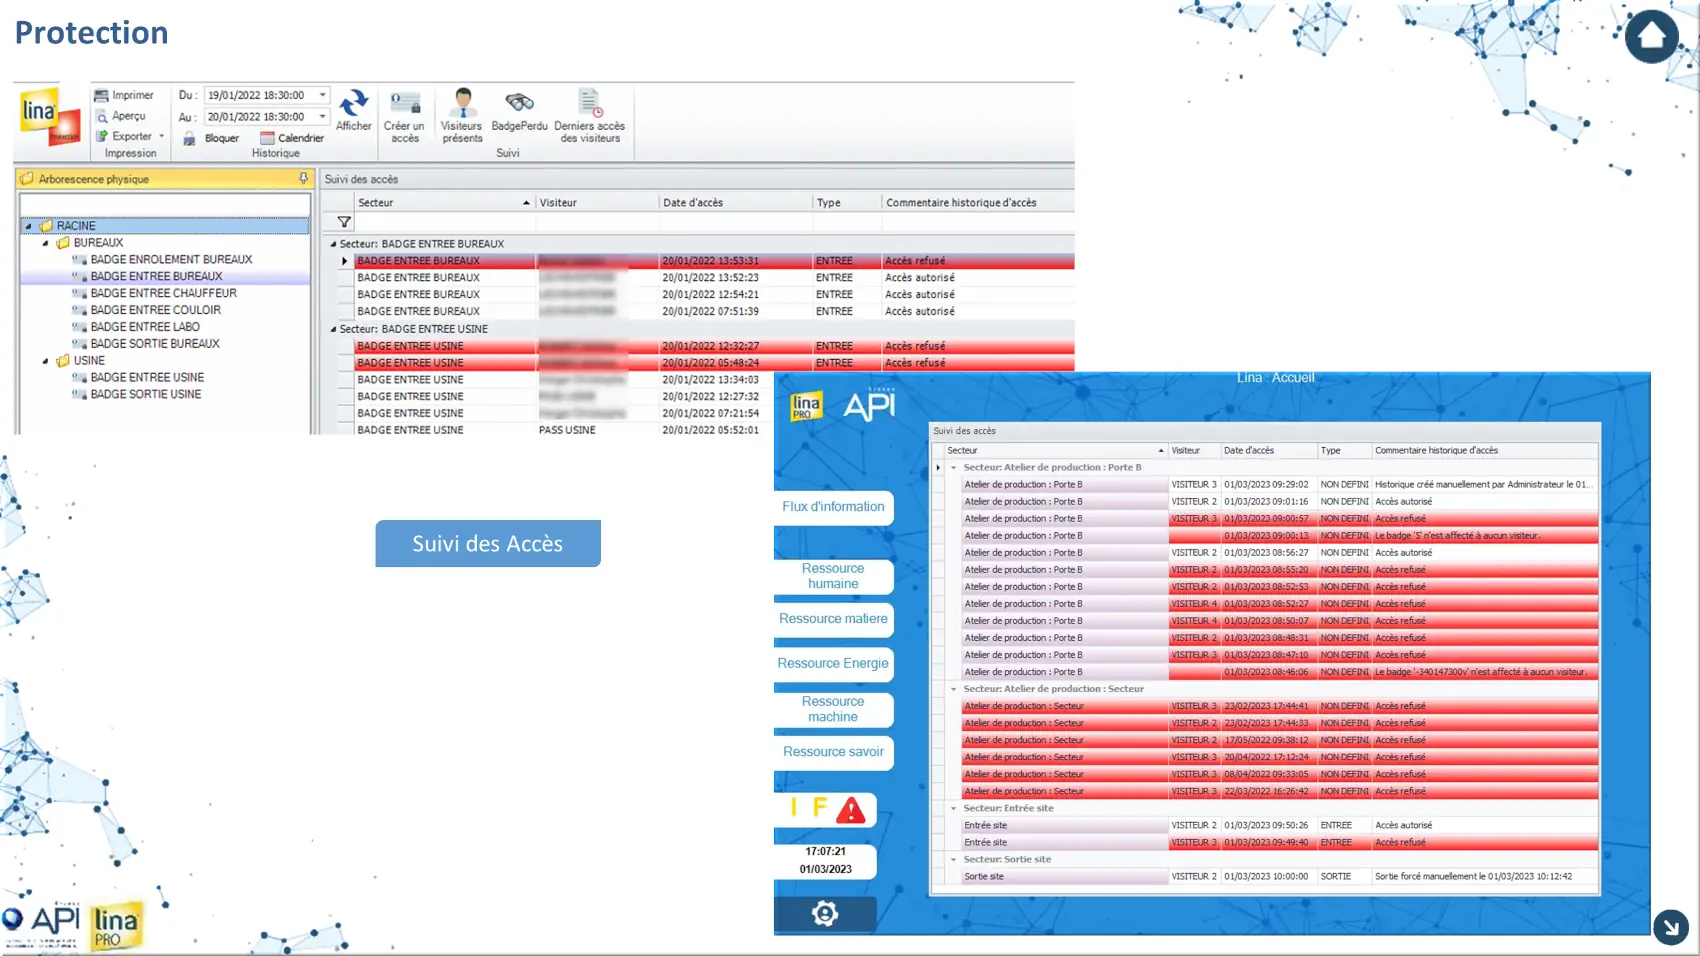Image resolution: width=1700 pixels, height=956 pixels.
Task: Open the Du start date dropdown
Action: point(322,95)
